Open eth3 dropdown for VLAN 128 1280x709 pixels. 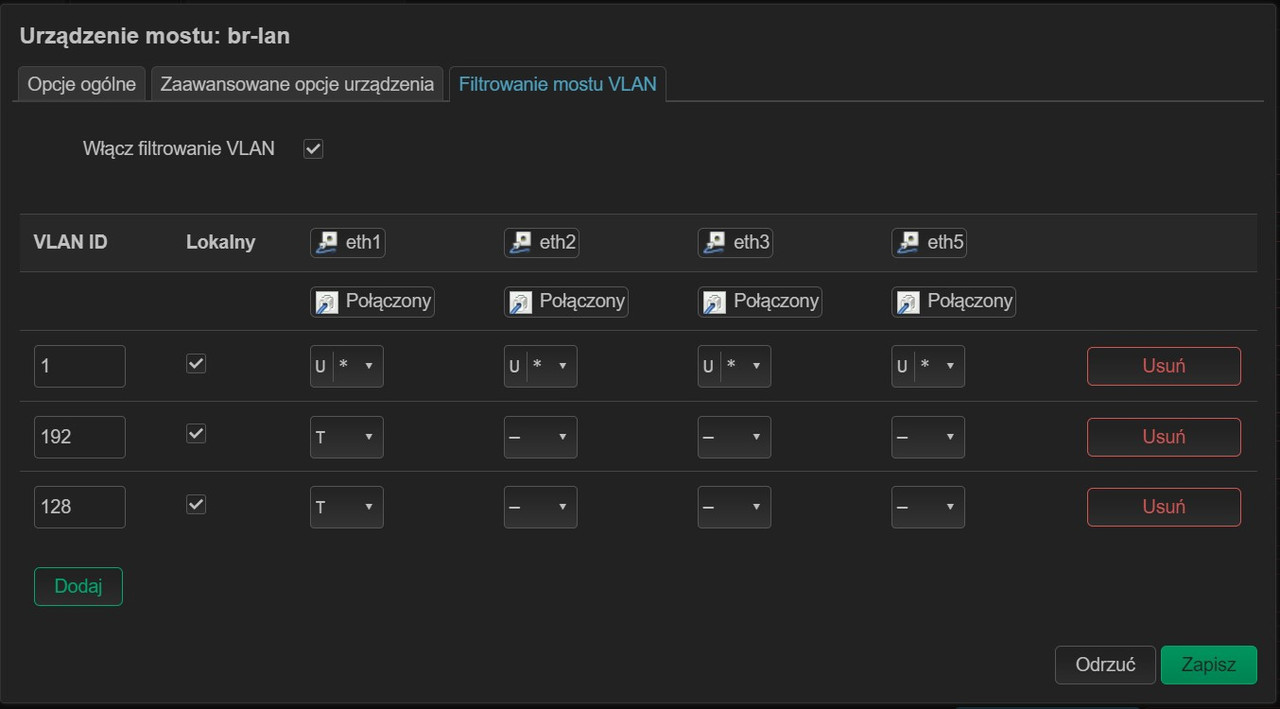point(735,507)
